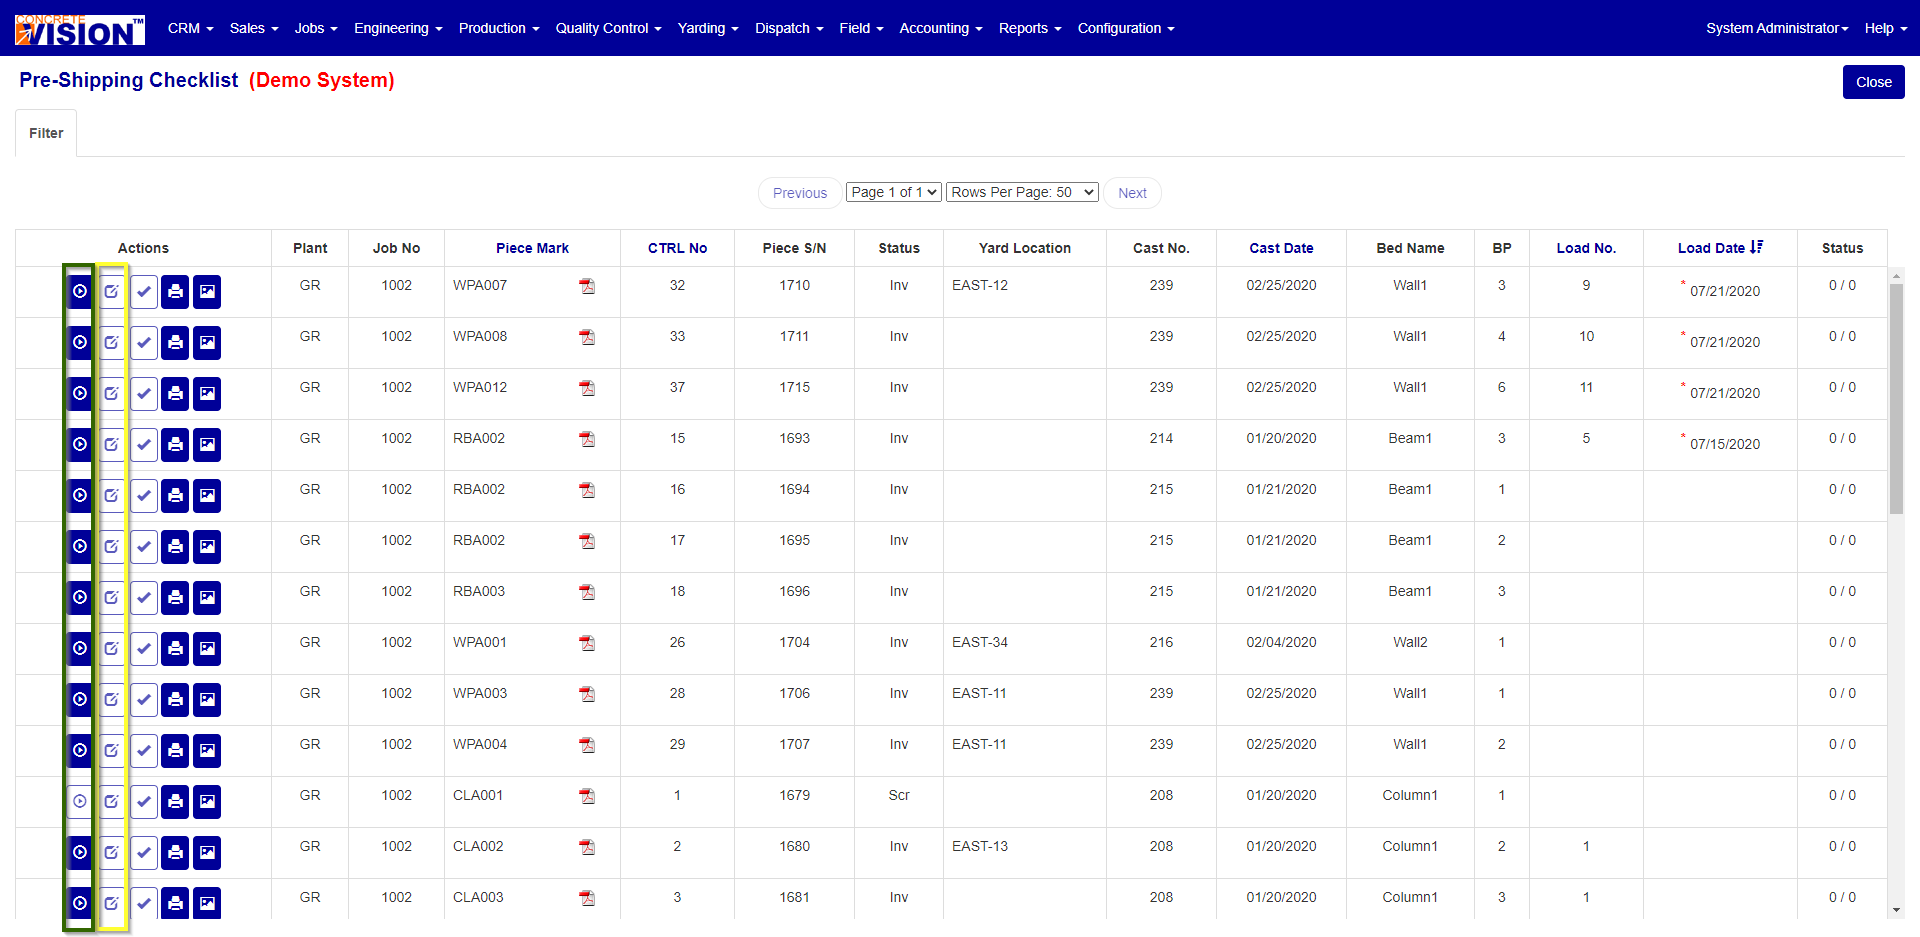
Task: Edit the RBA003 piece row
Action: pyautogui.click(x=112, y=598)
